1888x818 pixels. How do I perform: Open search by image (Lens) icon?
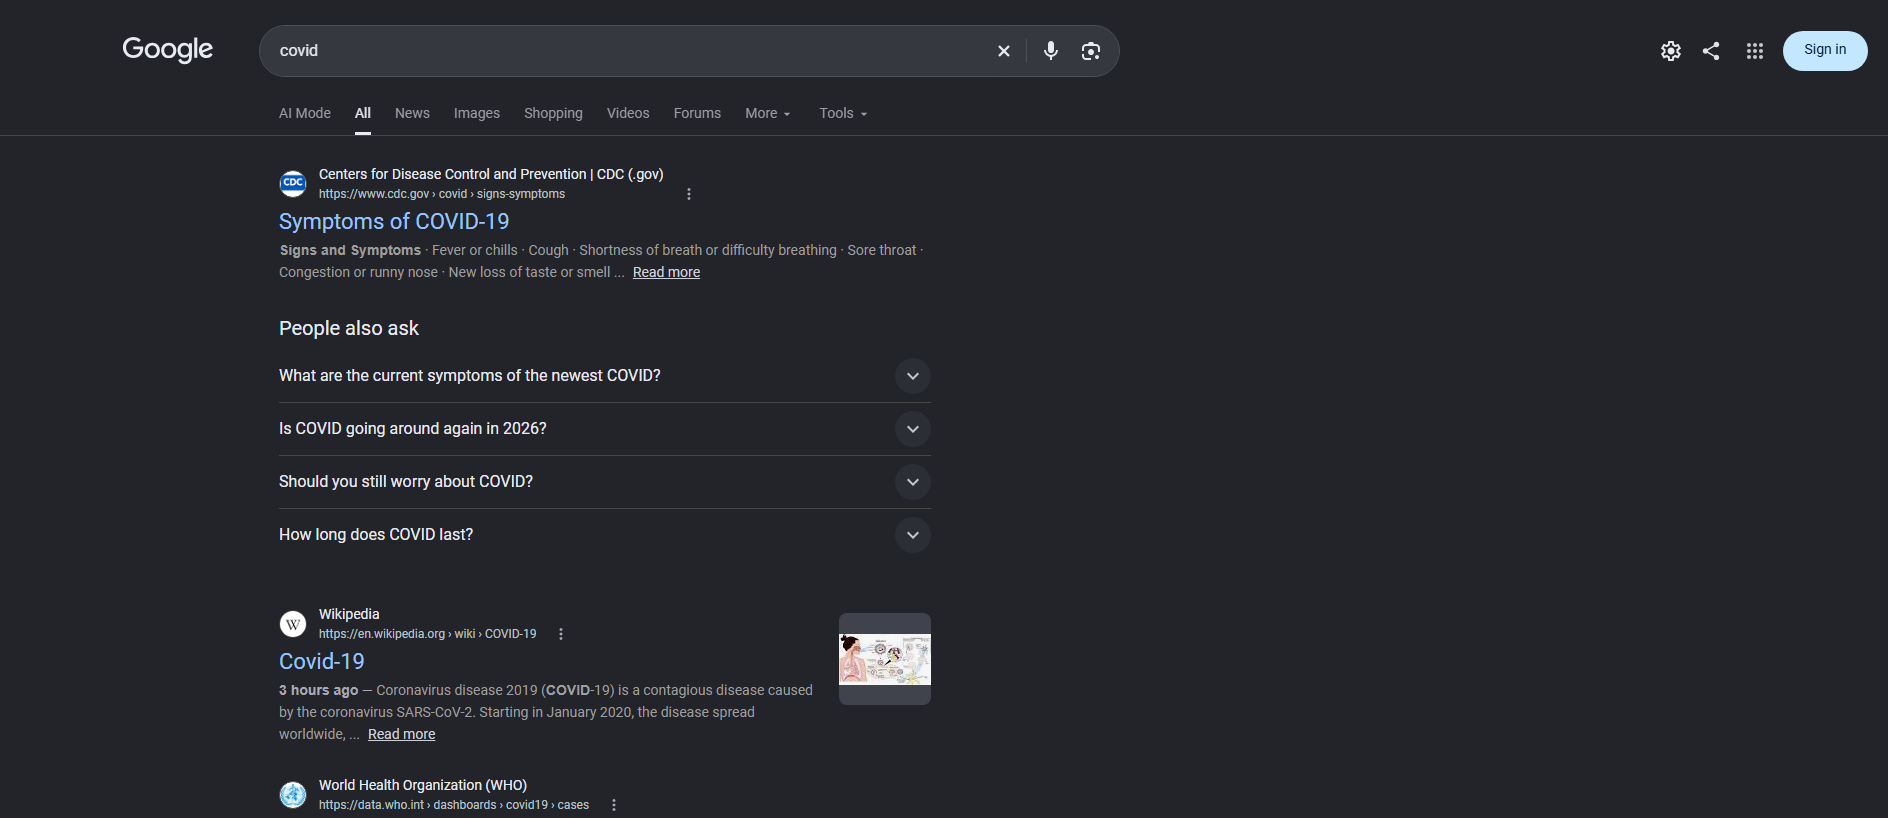click(x=1091, y=51)
